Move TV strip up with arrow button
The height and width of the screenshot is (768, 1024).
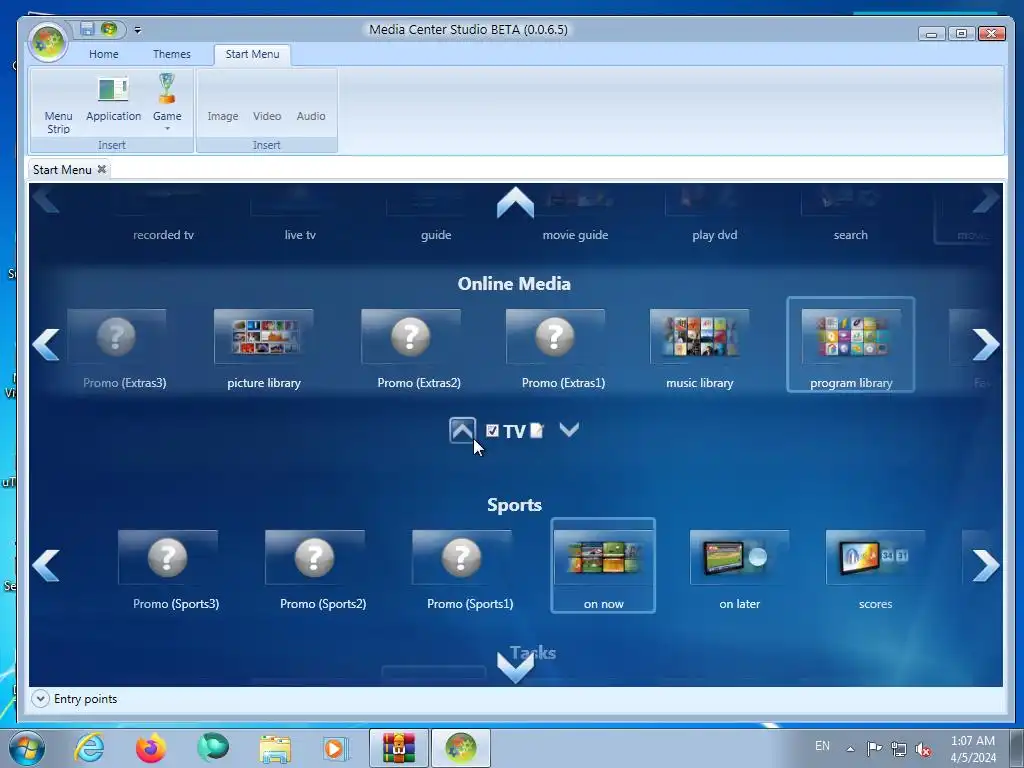click(x=462, y=430)
